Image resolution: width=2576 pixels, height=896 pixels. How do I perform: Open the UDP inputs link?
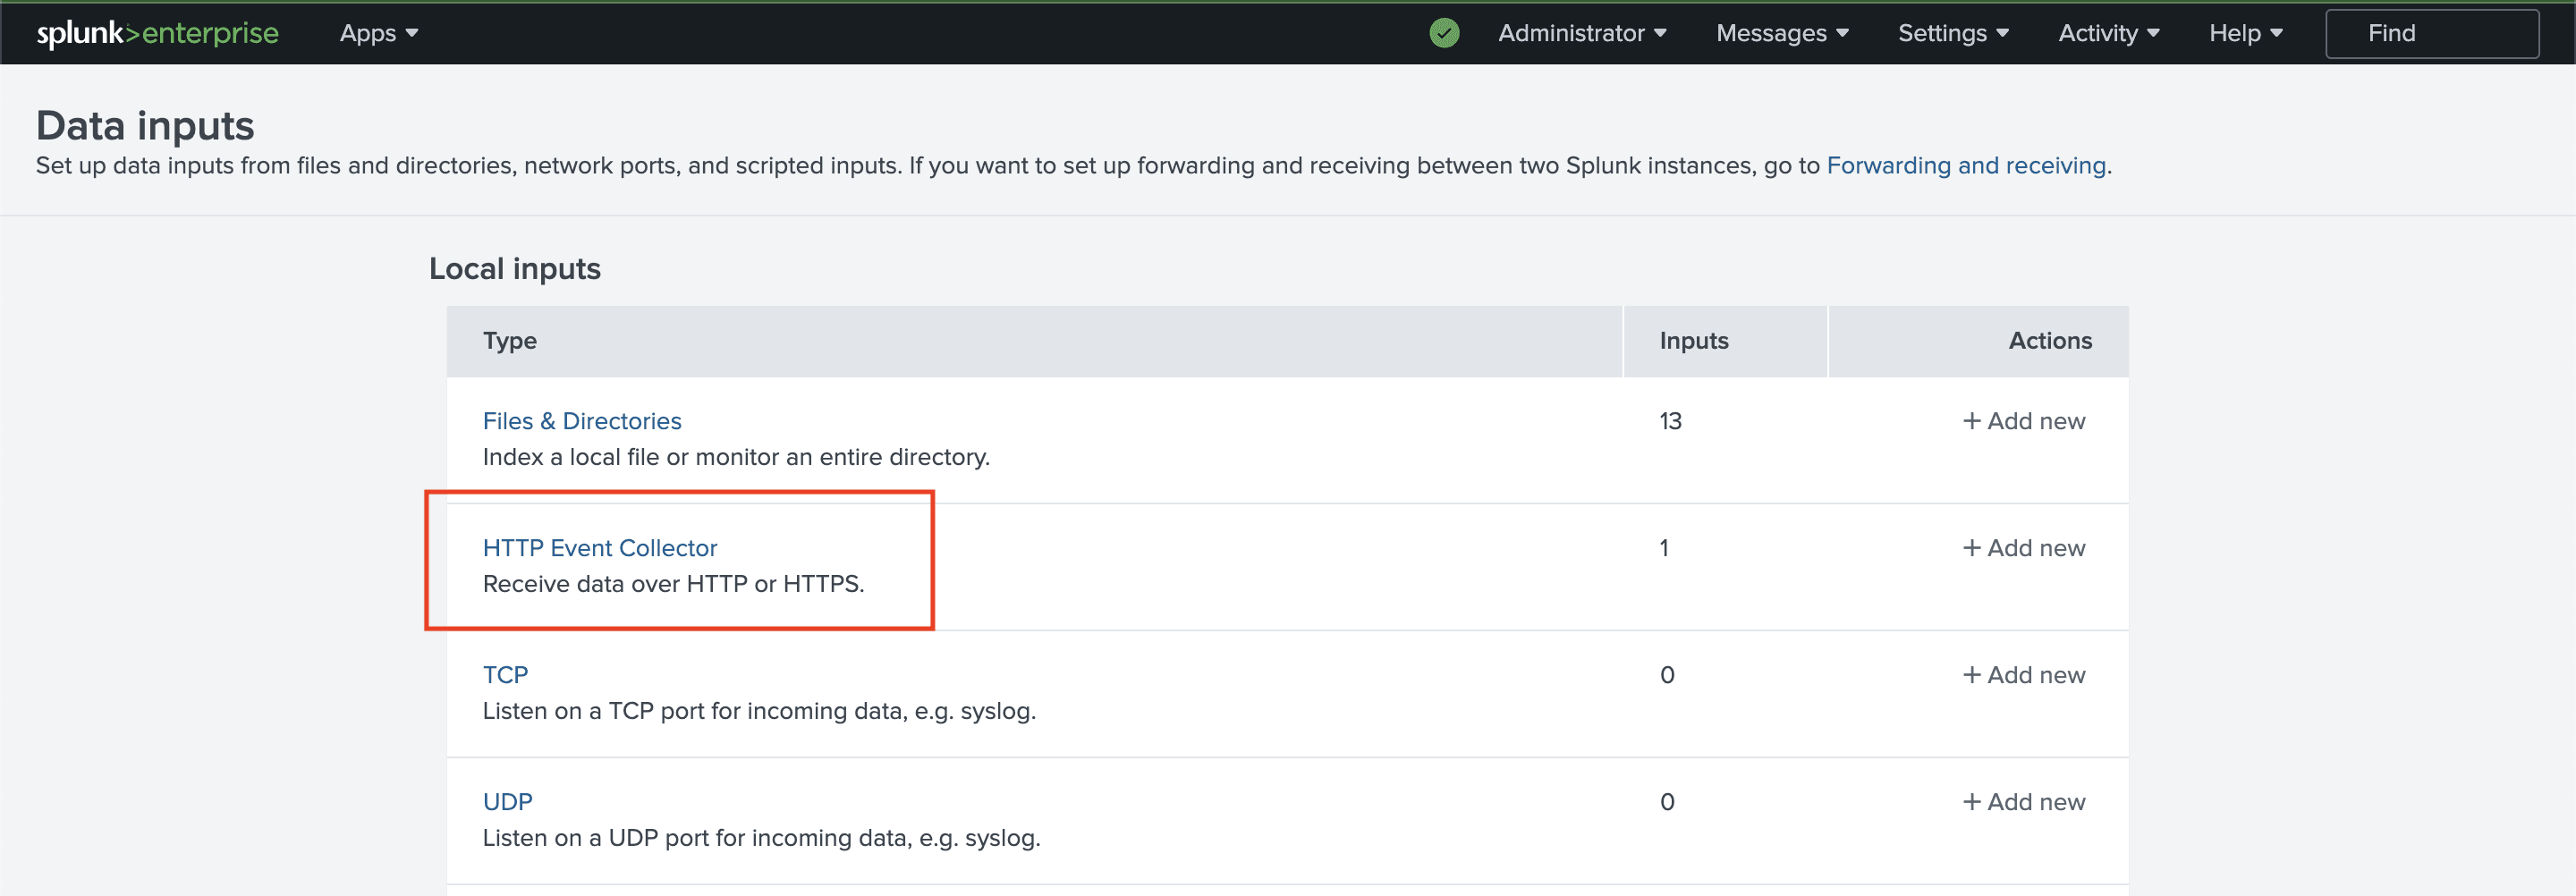[507, 802]
